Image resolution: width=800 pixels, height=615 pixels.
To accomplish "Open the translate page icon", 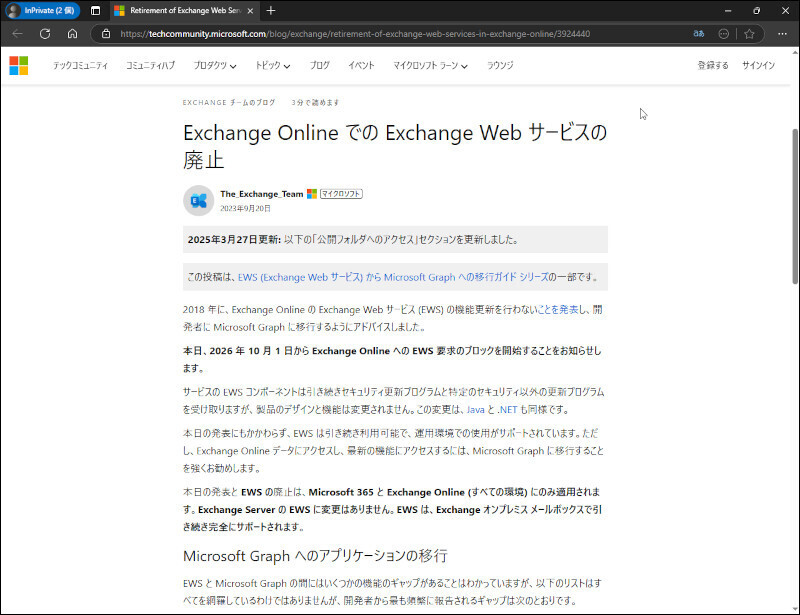I will click(698, 34).
